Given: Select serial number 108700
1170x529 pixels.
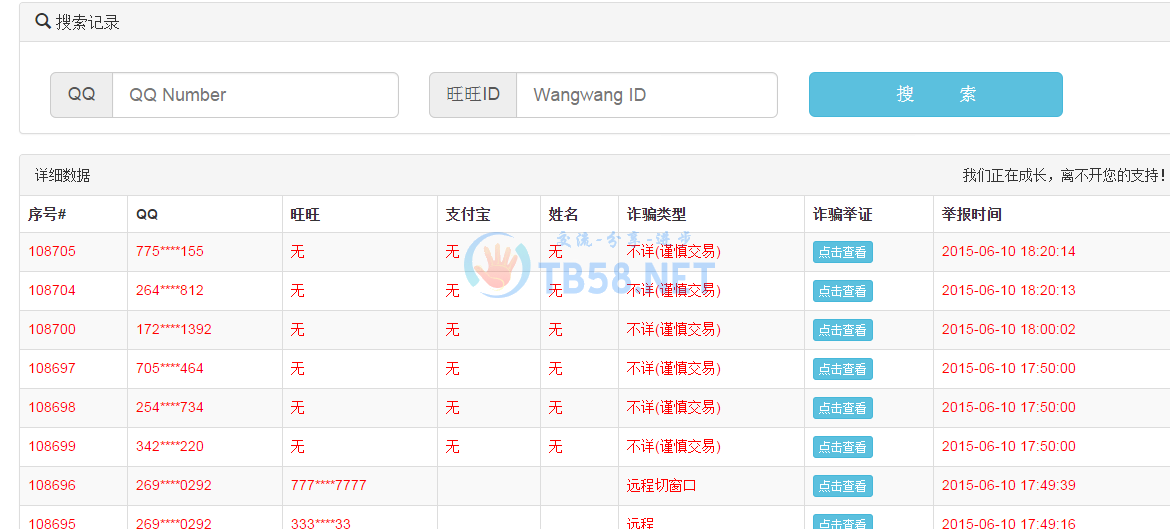Looking at the screenshot, I should click(x=51, y=329).
